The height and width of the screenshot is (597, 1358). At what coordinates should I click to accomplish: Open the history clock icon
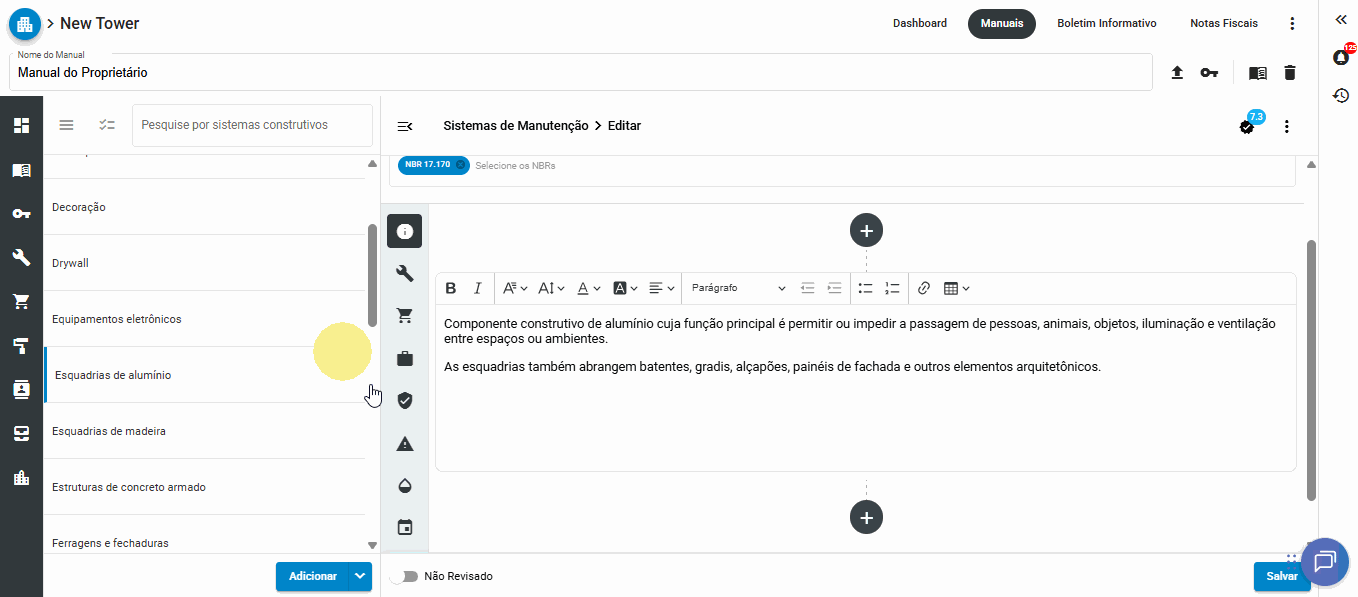click(x=1341, y=96)
